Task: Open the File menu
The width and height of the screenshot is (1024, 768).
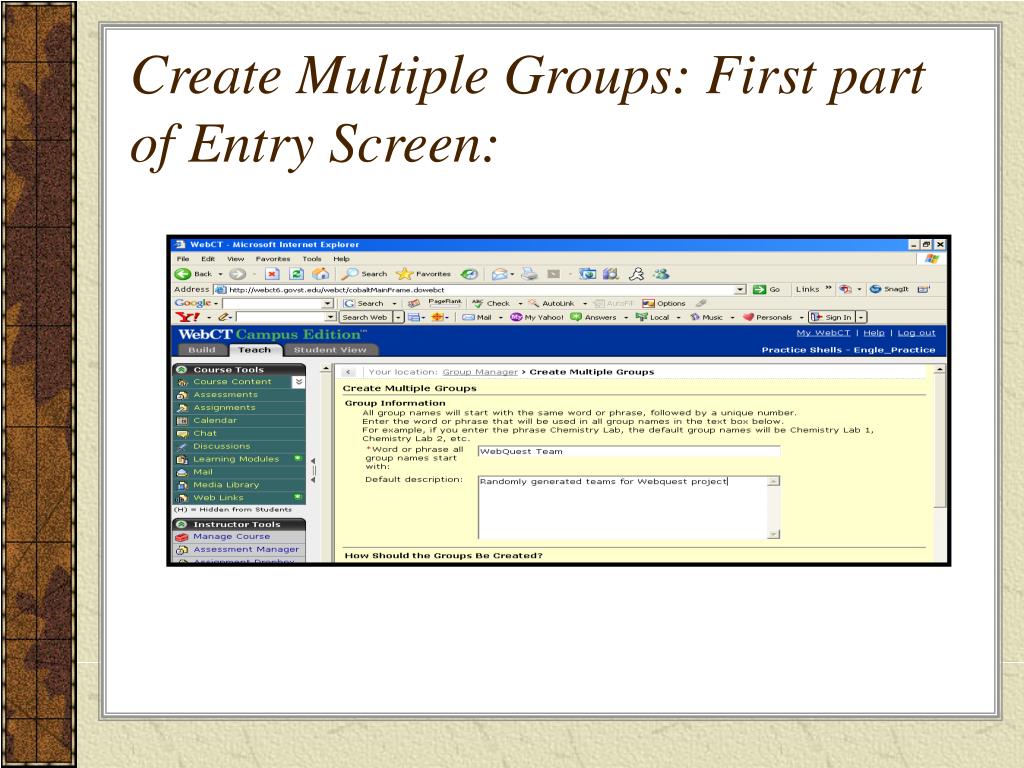Action: 183,259
